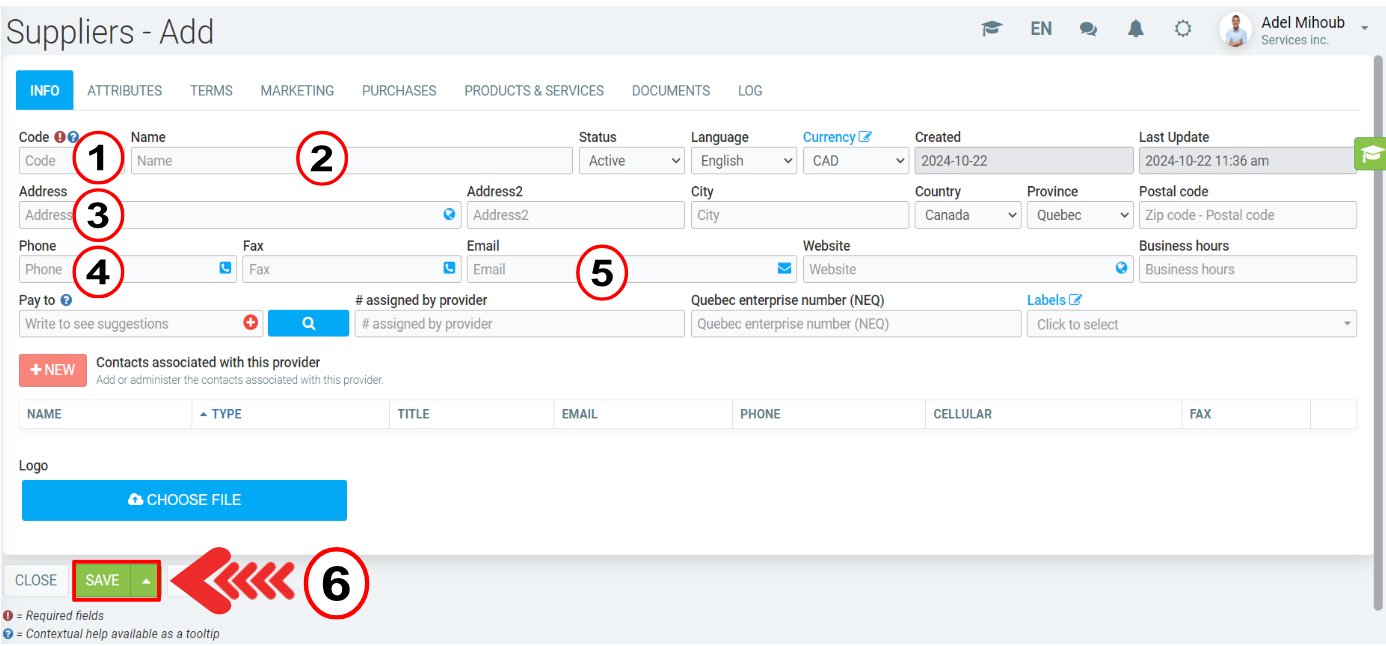Open the settings gear icon

pyautogui.click(x=1183, y=29)
